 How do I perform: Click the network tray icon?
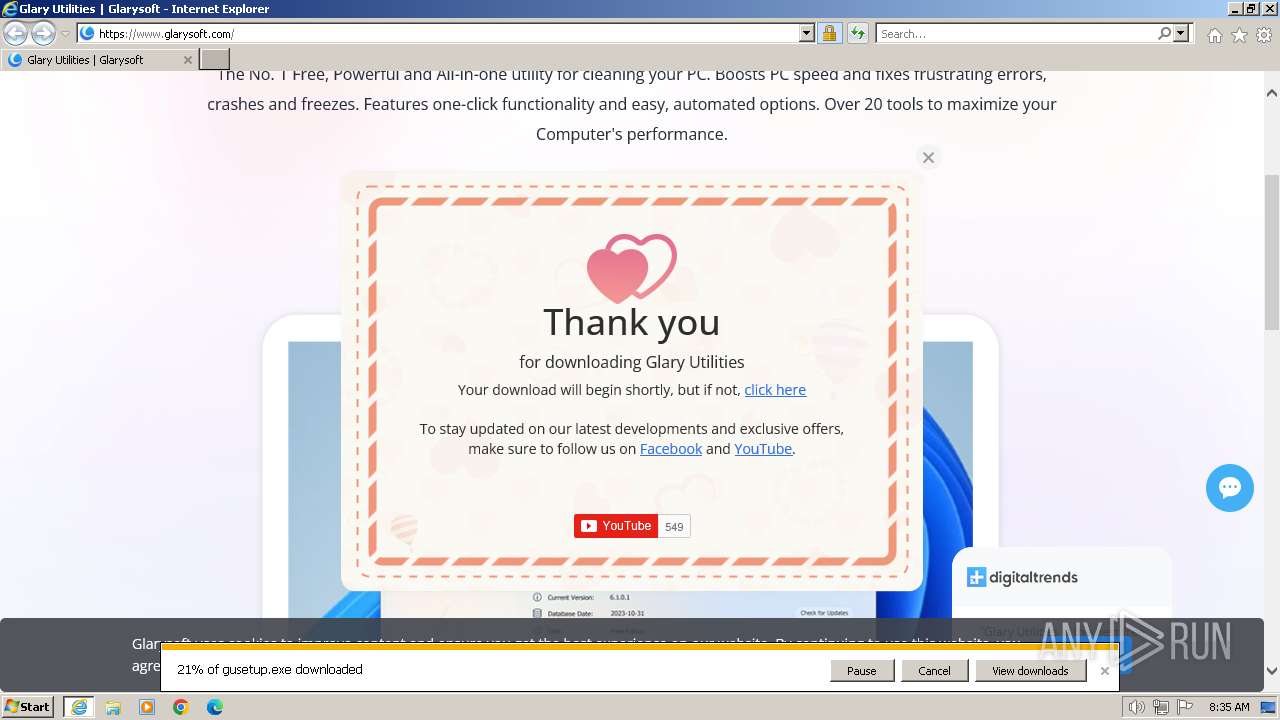pyautogui.click(x=1161, y=707)
